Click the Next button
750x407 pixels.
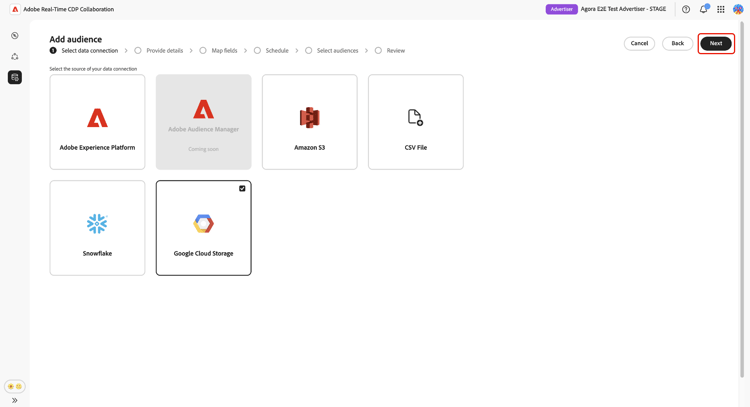point(716,43)
